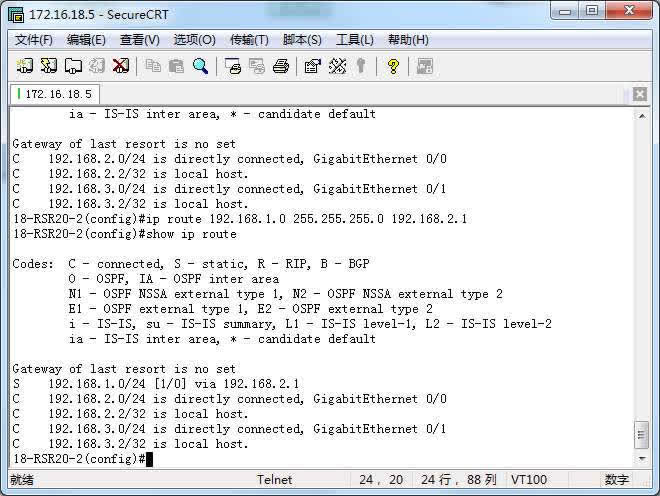Open the 编辑(E) menu
Screen dimensions: 660x496
tap(86, 40)
